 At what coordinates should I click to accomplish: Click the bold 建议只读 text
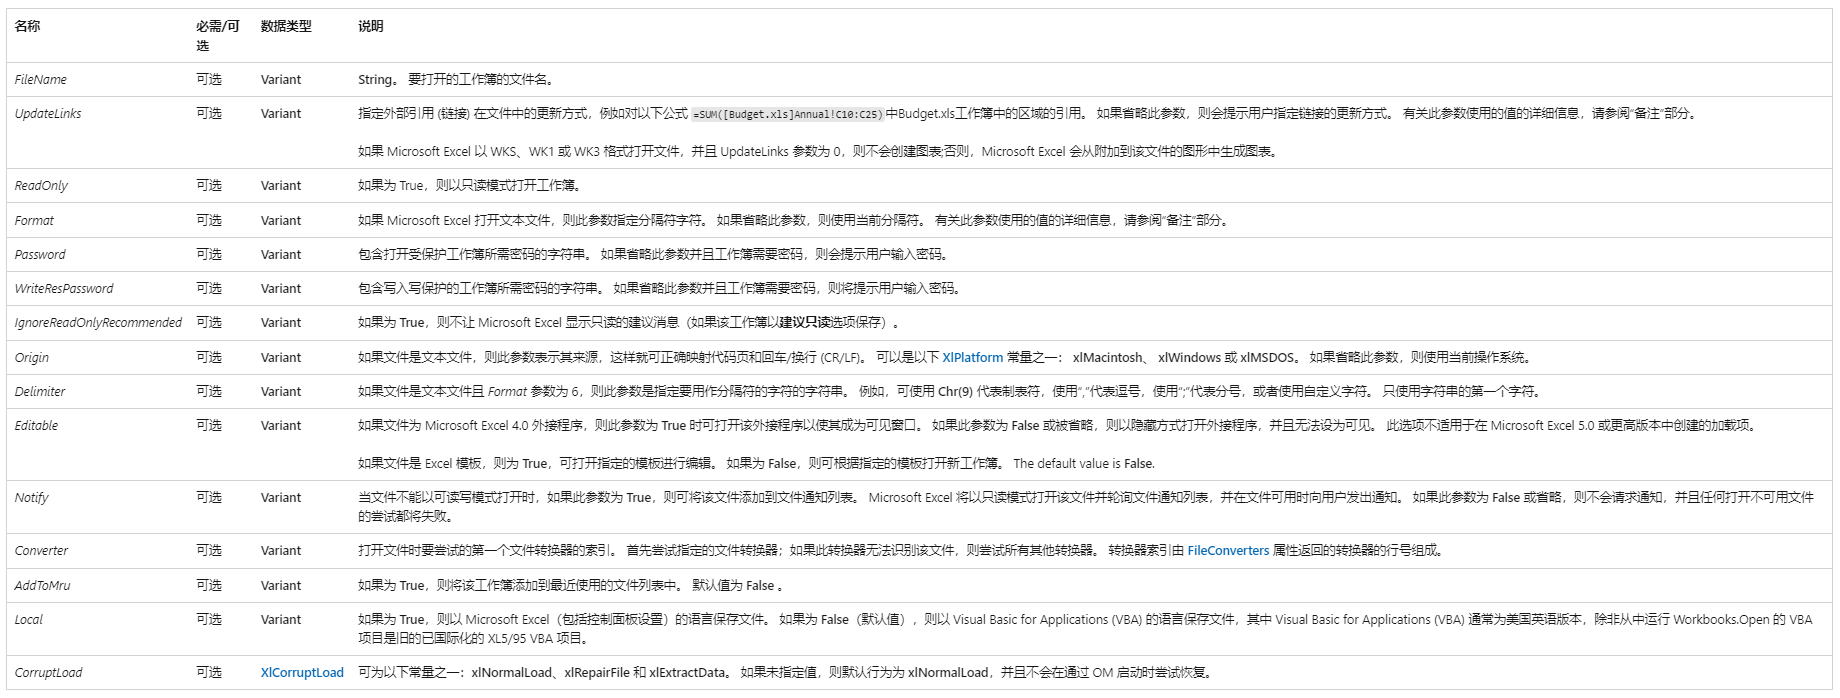pyautogui.click(x=805, y=323)
